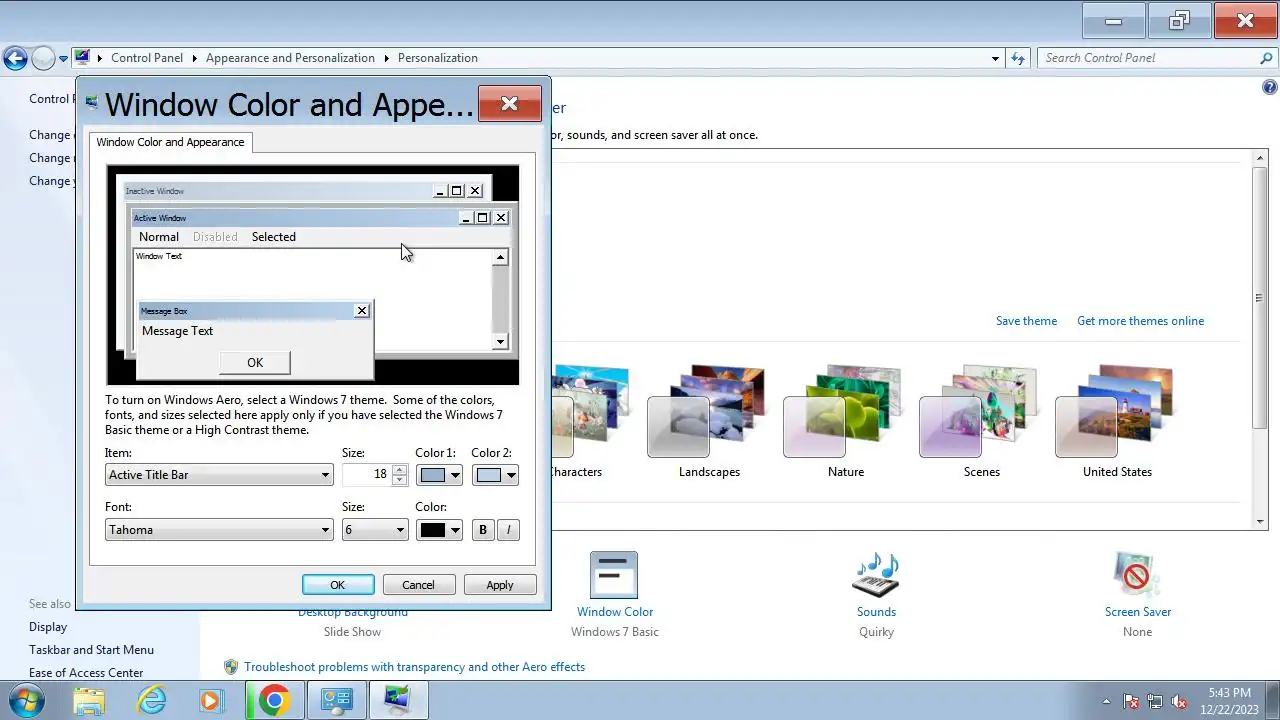The image size is (1280, 720).
Task: Click the volume tray icon
Action: coord(1180,701)
